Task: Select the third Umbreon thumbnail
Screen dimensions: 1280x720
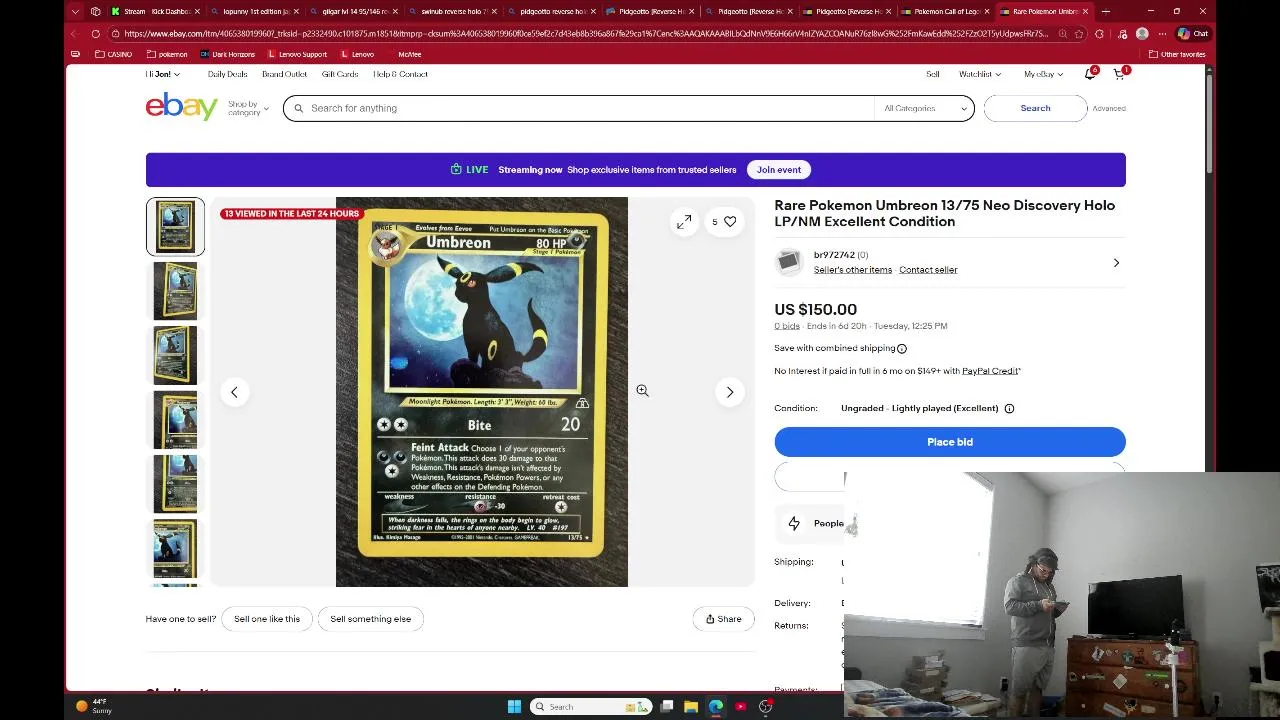Action: coord(175,355)
